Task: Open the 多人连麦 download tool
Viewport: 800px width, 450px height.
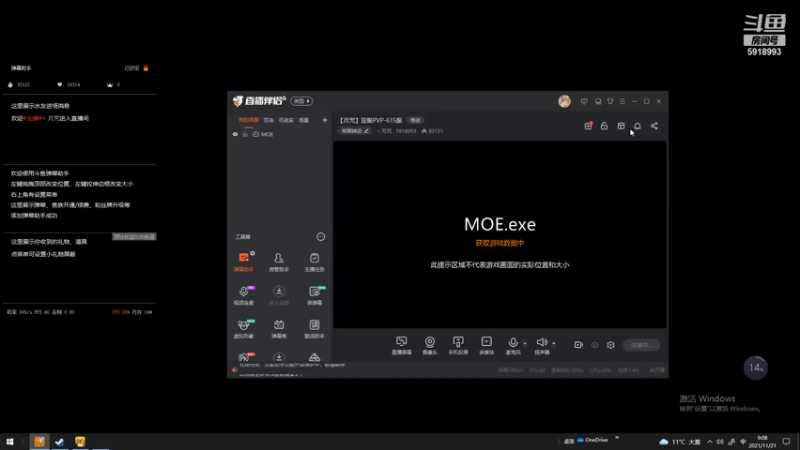Action: tap(279, 295)
